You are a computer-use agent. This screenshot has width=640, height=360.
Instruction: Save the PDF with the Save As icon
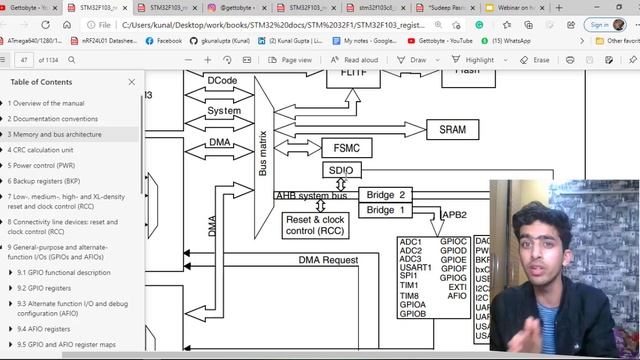click(x=609, y=60)
